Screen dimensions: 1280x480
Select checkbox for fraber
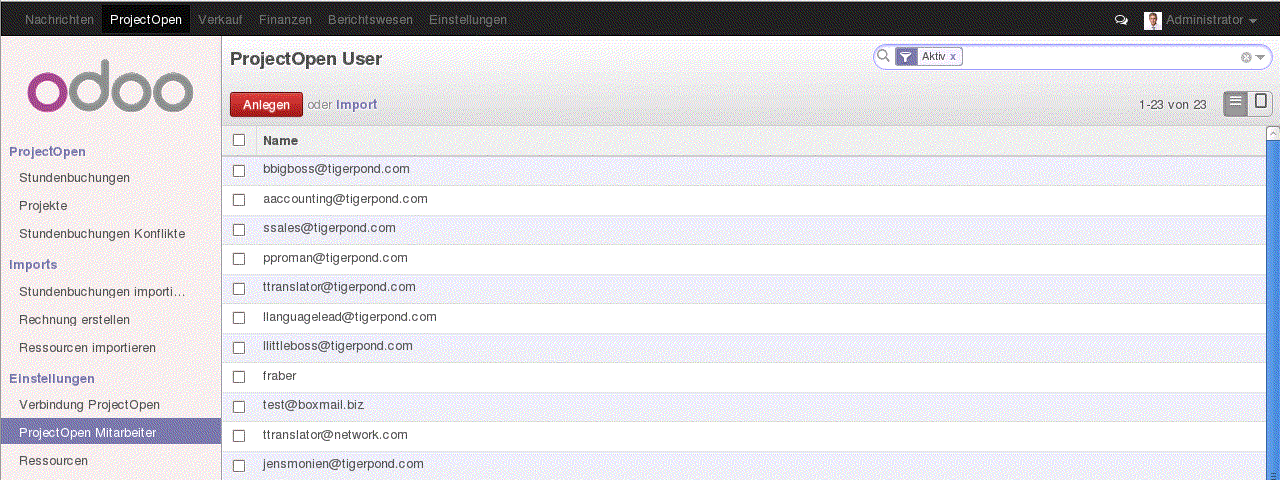239,377
